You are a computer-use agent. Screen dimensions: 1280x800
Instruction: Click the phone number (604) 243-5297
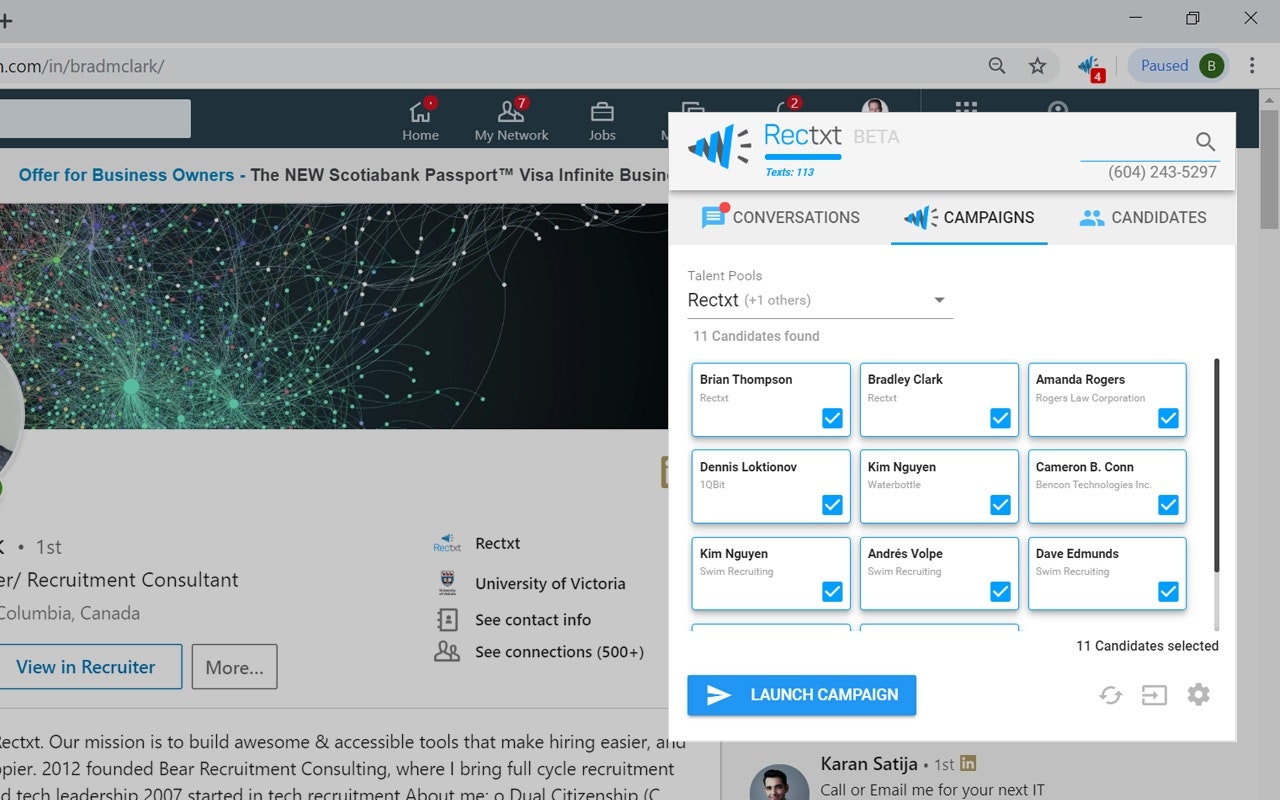pyautogui.click(x=1162, y=172)
